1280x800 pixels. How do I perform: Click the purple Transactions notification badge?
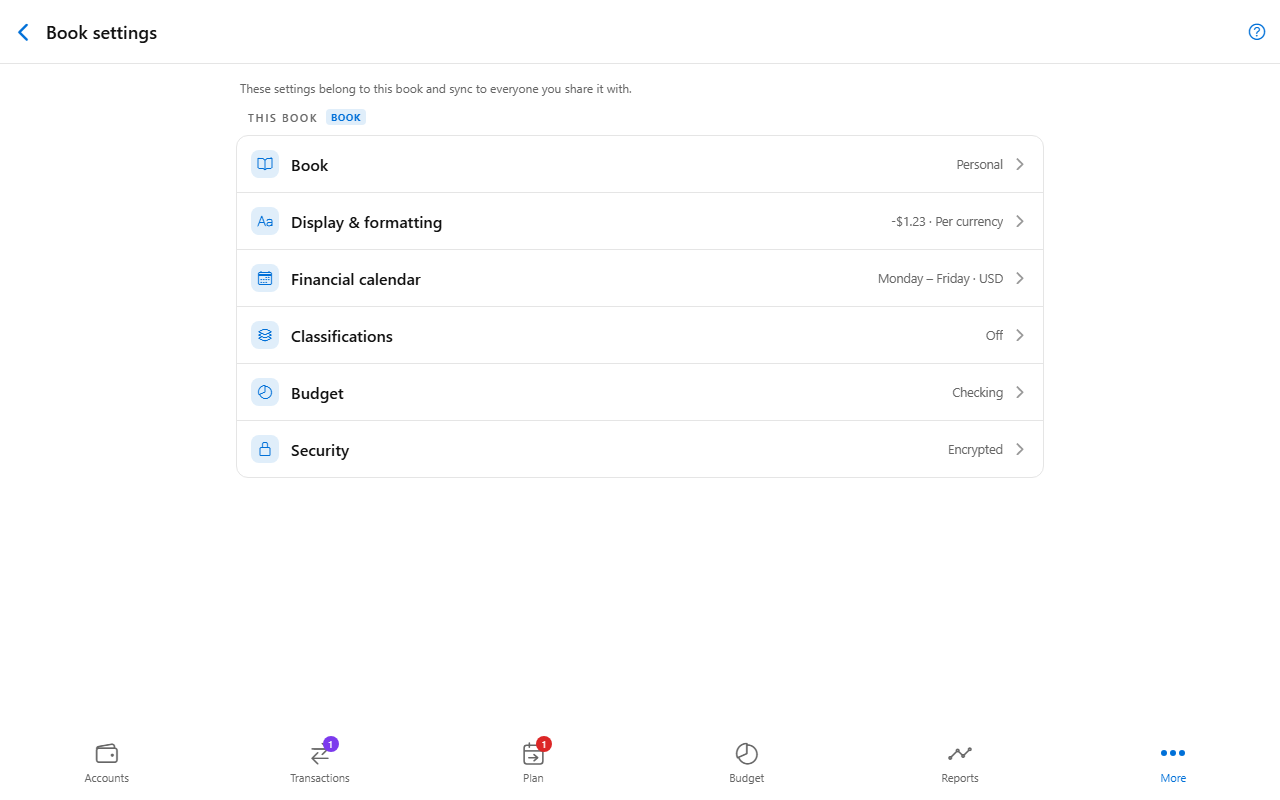[x=331, y=744]
